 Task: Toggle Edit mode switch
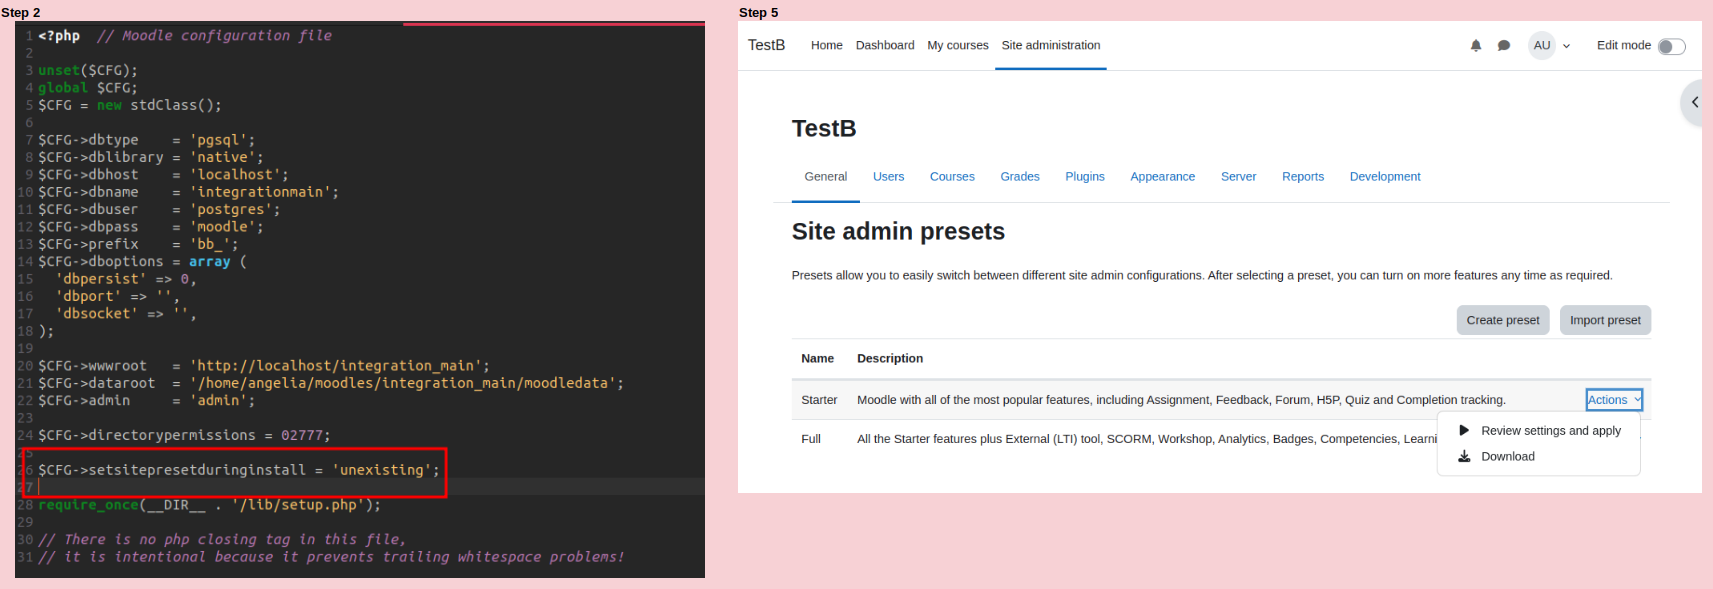pyautogui.click(x=1671, y=46)
